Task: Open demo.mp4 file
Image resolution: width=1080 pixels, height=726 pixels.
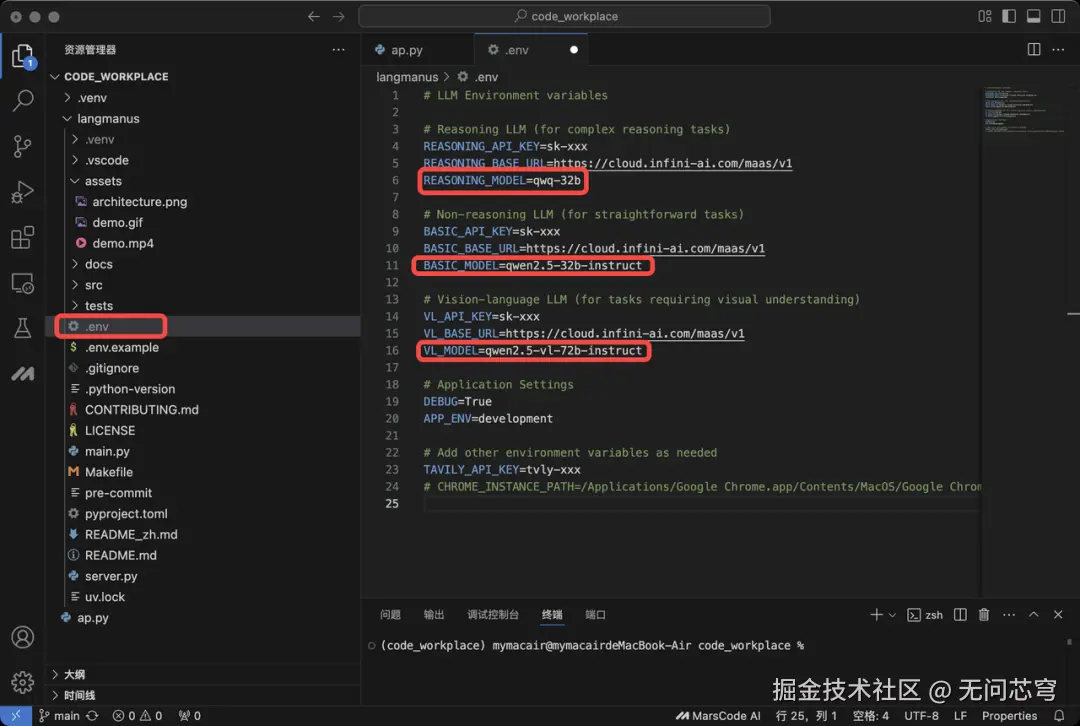Action: coord(123,243)
